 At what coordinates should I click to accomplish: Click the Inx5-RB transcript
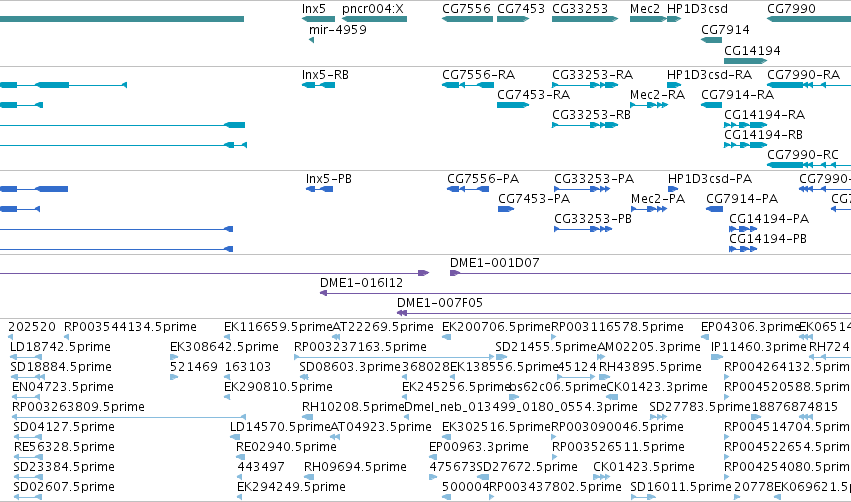pyautogui.click(x=318, y=85)
